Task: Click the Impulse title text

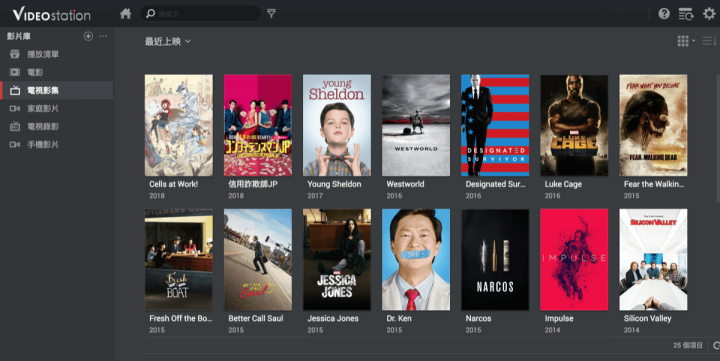Action: click(x=559, y=318)
